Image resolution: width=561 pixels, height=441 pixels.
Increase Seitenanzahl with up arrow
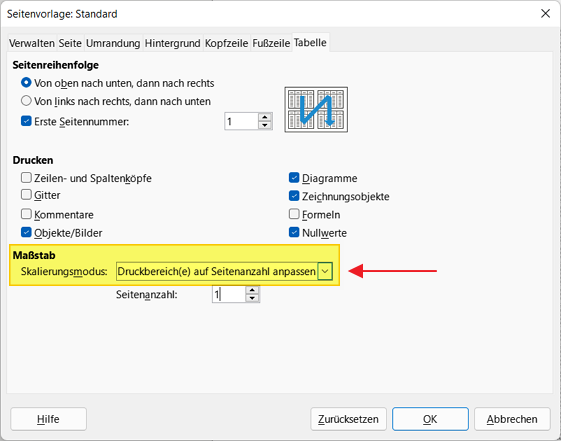coord(252,290)
